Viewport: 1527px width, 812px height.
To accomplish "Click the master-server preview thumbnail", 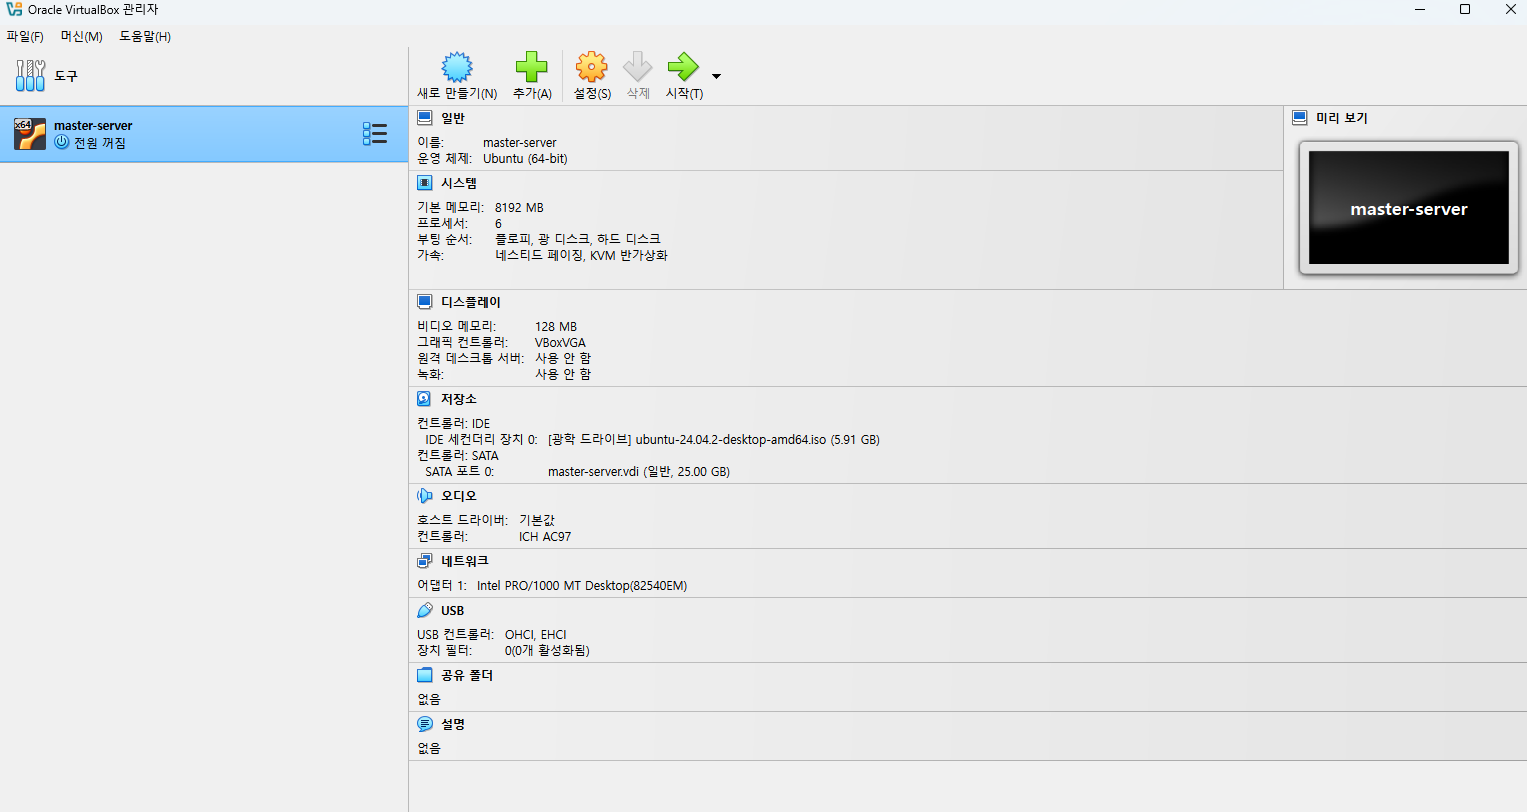I will [1408, 208].
